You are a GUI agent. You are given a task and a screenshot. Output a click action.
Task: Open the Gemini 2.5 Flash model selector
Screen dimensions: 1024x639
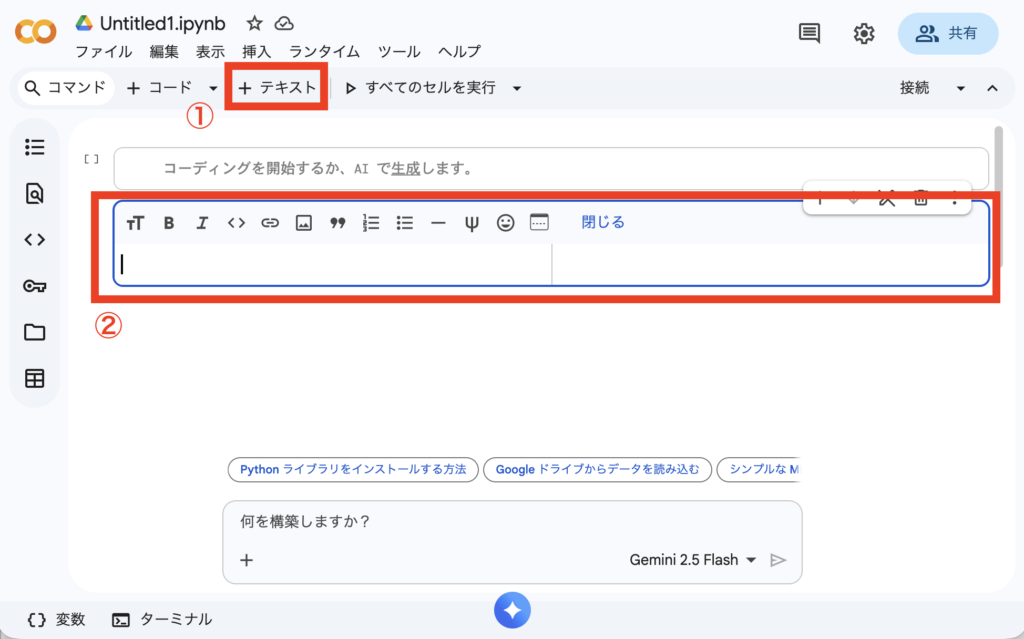tap(693, 560)
